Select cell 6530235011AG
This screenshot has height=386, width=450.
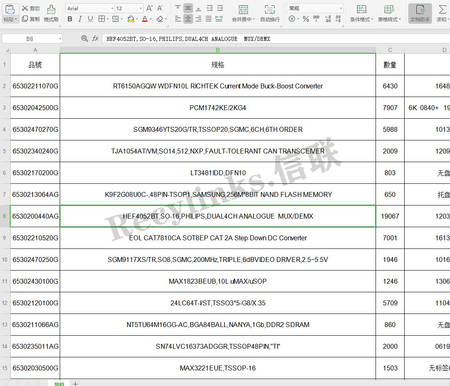[x=35, y=346]
